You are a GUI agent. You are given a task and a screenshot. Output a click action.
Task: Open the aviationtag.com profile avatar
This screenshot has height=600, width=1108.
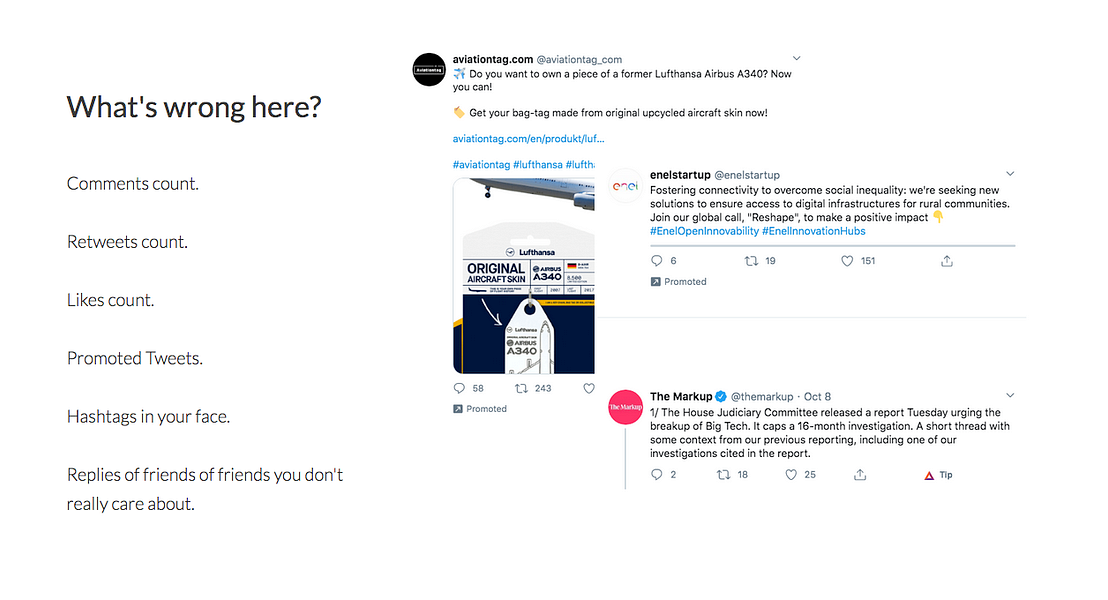coord(428,69)
